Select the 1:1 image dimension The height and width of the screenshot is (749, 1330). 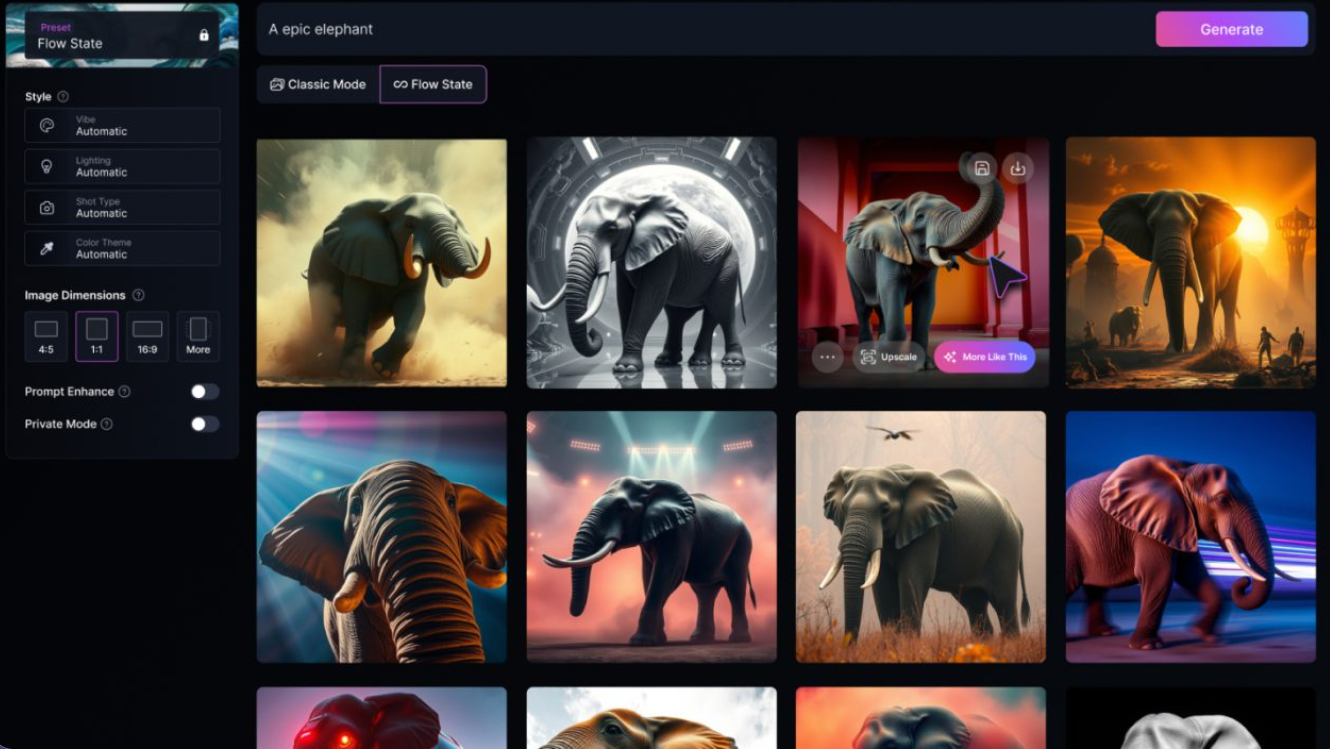pos(97,336)
